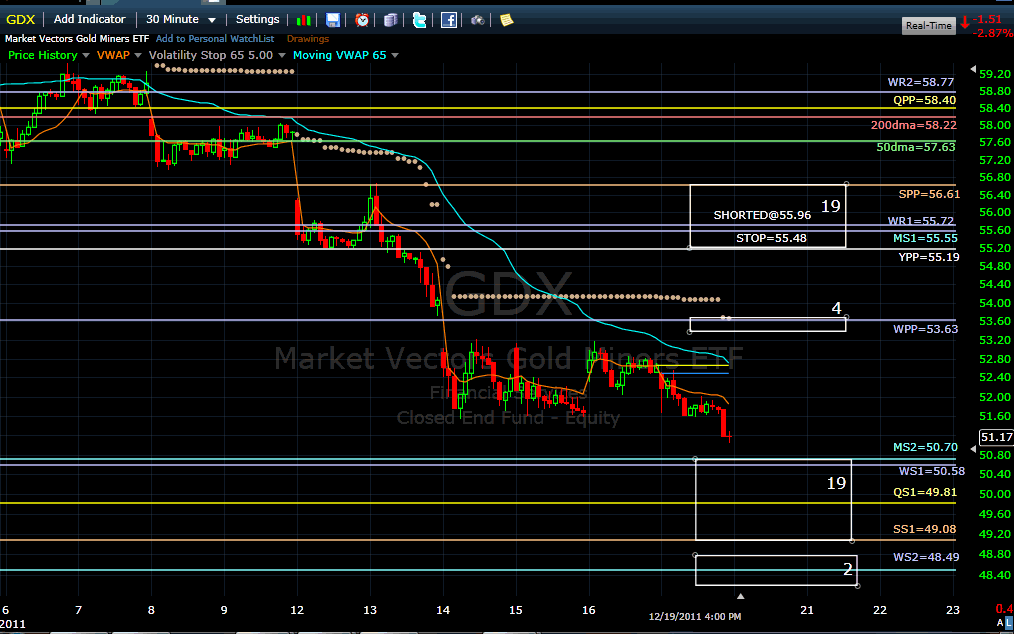Viewport: 1014px width, 634px height.
Task: Expand Volatility Stop 65 5.00 dropdown arrow
Action: click(282, 56)
